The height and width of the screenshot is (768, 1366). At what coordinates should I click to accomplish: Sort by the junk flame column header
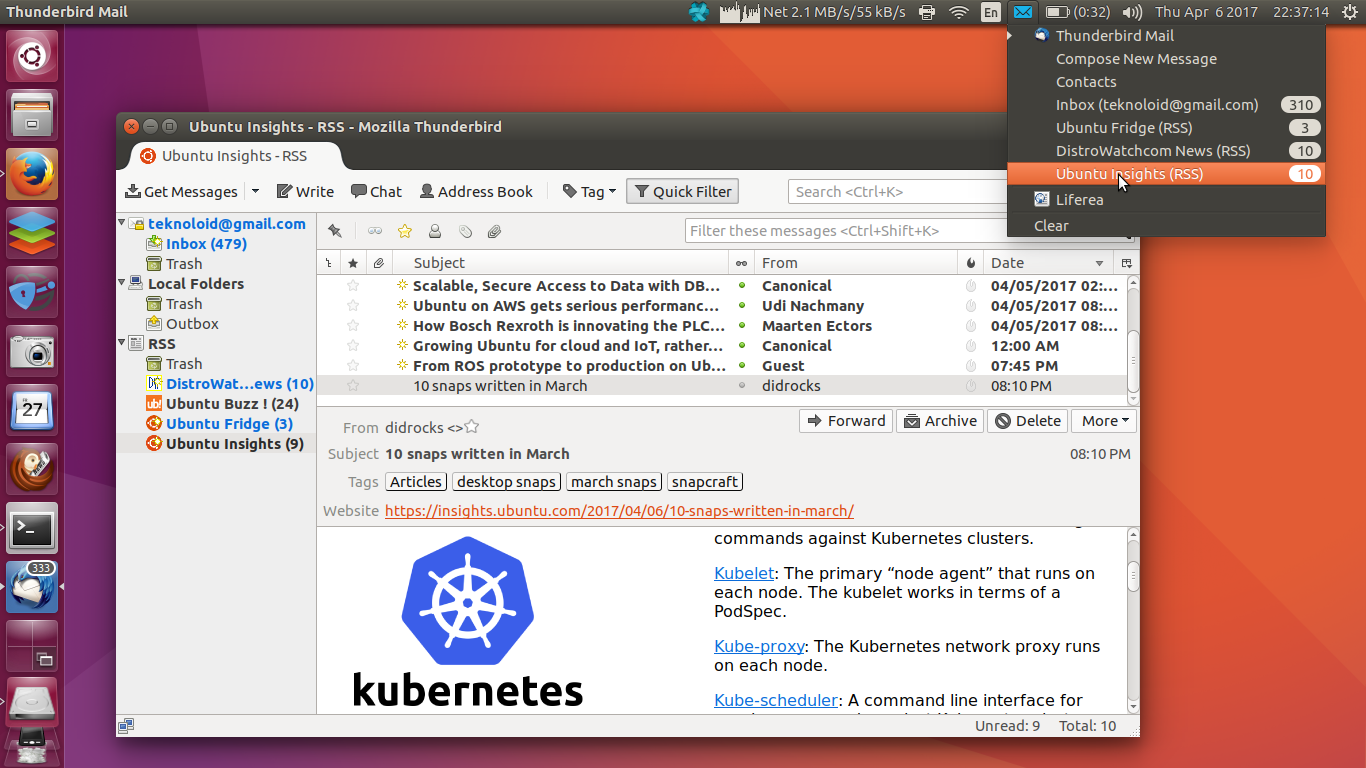[x=970, y=263]
